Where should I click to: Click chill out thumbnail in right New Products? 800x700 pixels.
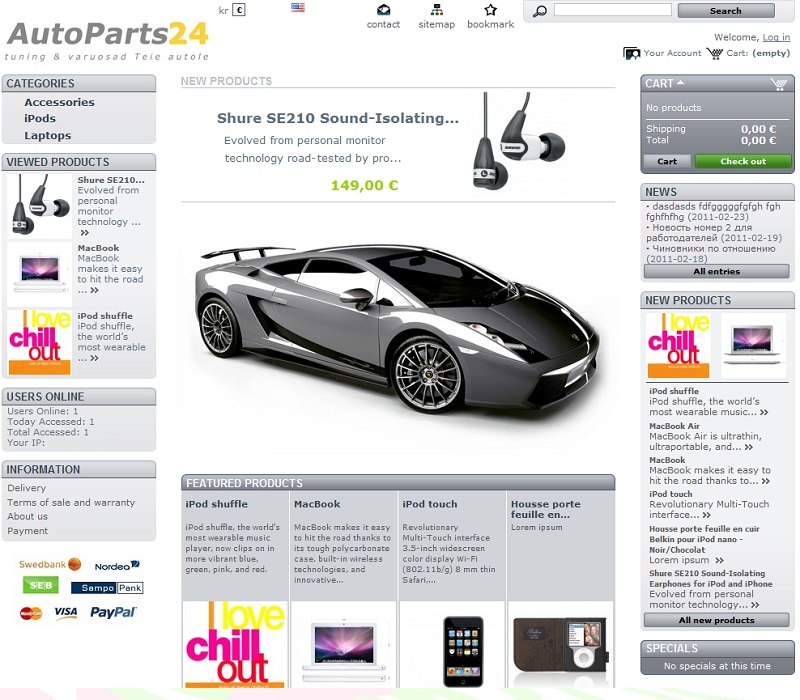click(679, 345)
